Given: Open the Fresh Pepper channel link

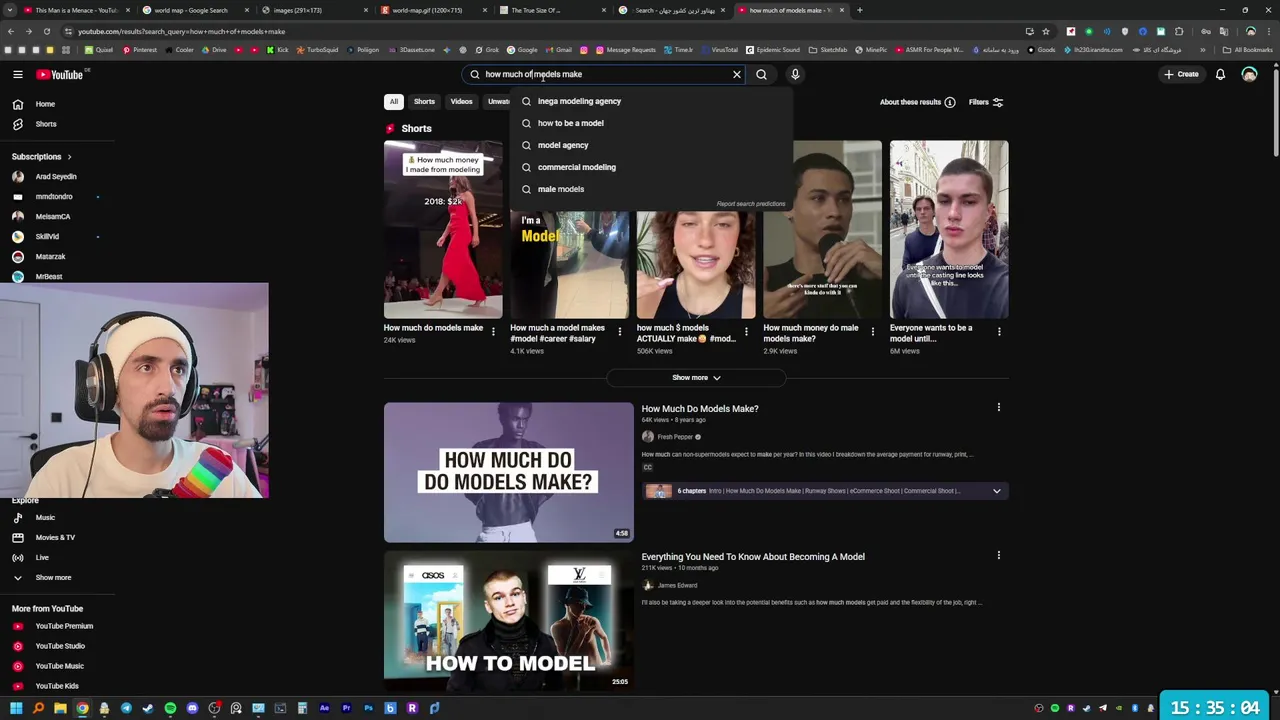Looking at the screenshot, I should click(675, 437).
